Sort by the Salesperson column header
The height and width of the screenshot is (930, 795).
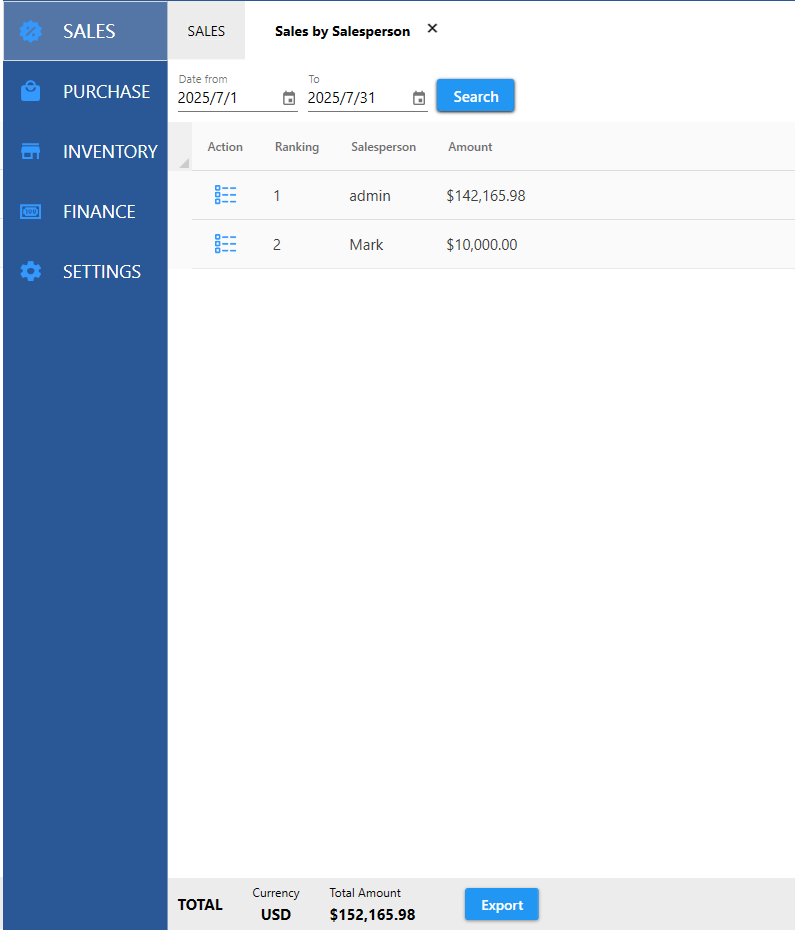tap(383, 147)
